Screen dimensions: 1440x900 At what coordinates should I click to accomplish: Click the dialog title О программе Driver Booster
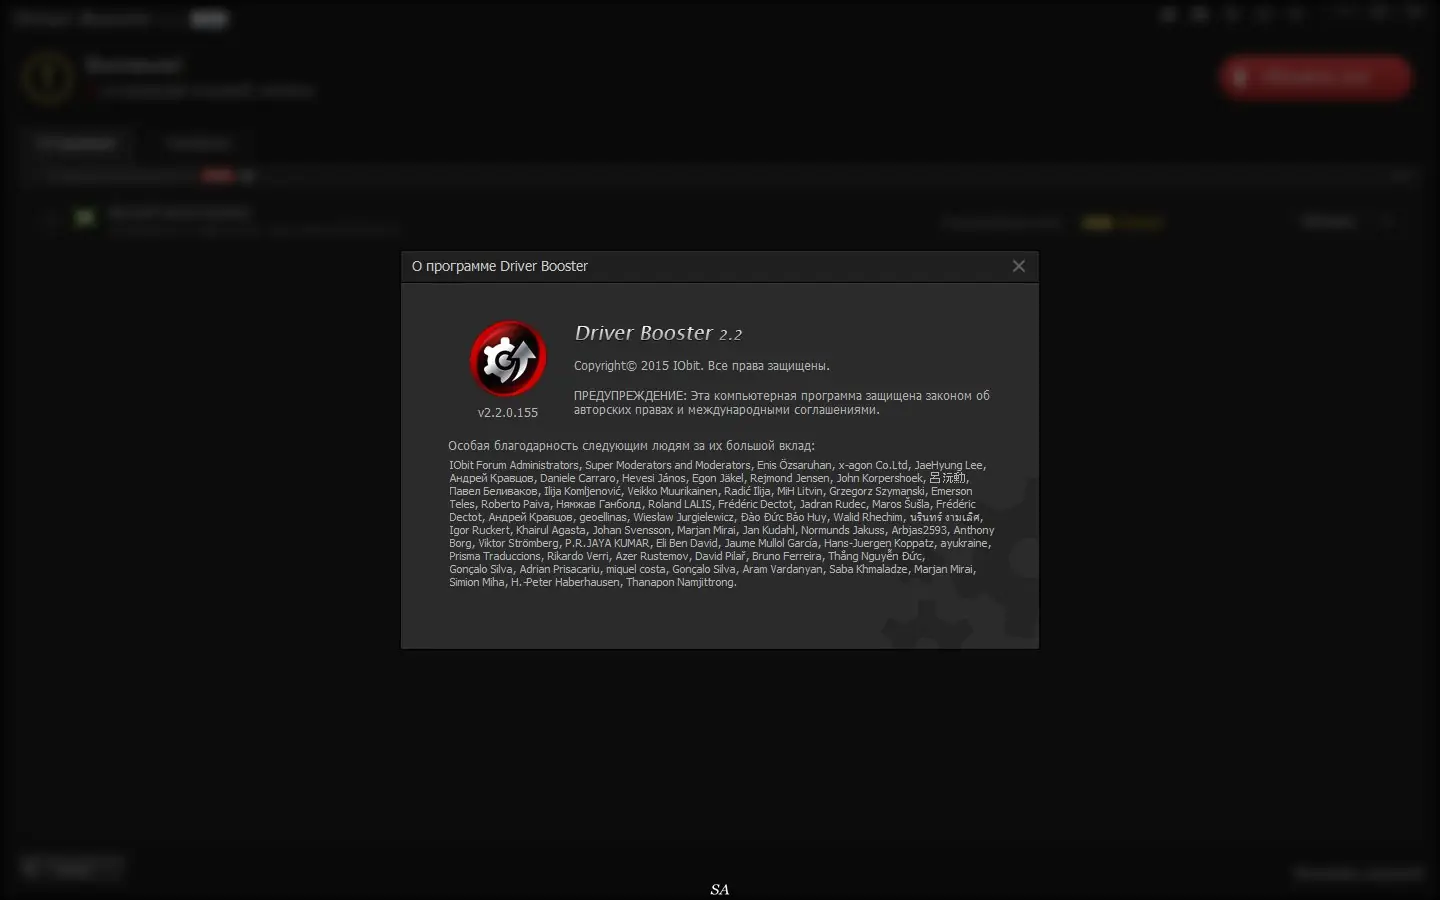(x=500, y=266)
